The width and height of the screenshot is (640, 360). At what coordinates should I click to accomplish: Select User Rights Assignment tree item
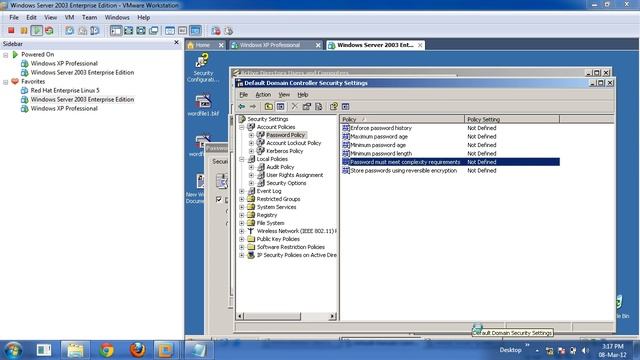tap(294, 175)
